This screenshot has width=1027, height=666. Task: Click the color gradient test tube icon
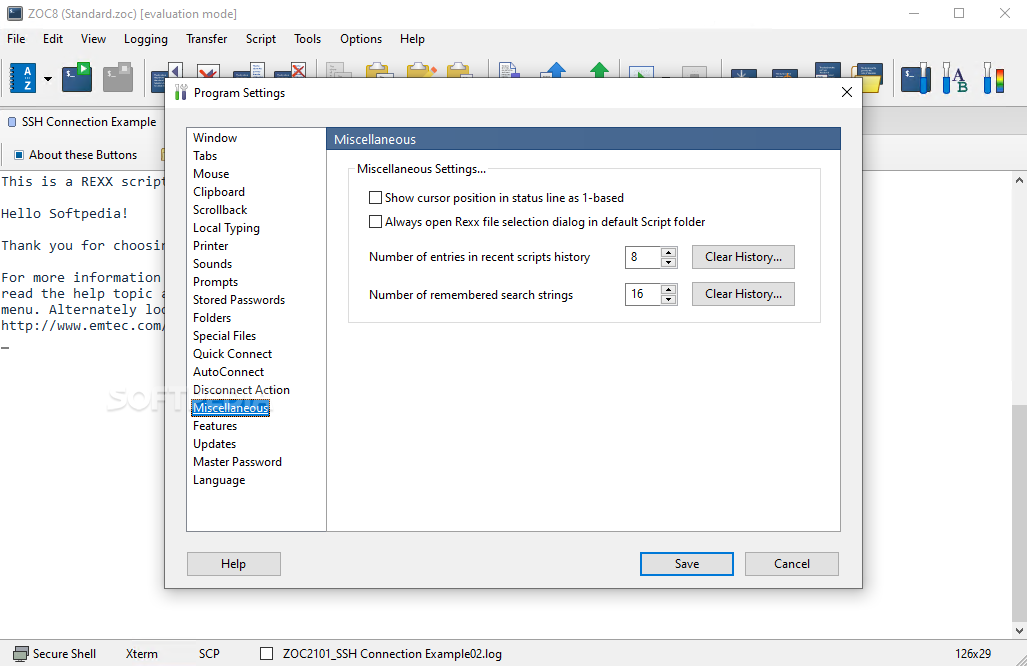tap(994, 78)
